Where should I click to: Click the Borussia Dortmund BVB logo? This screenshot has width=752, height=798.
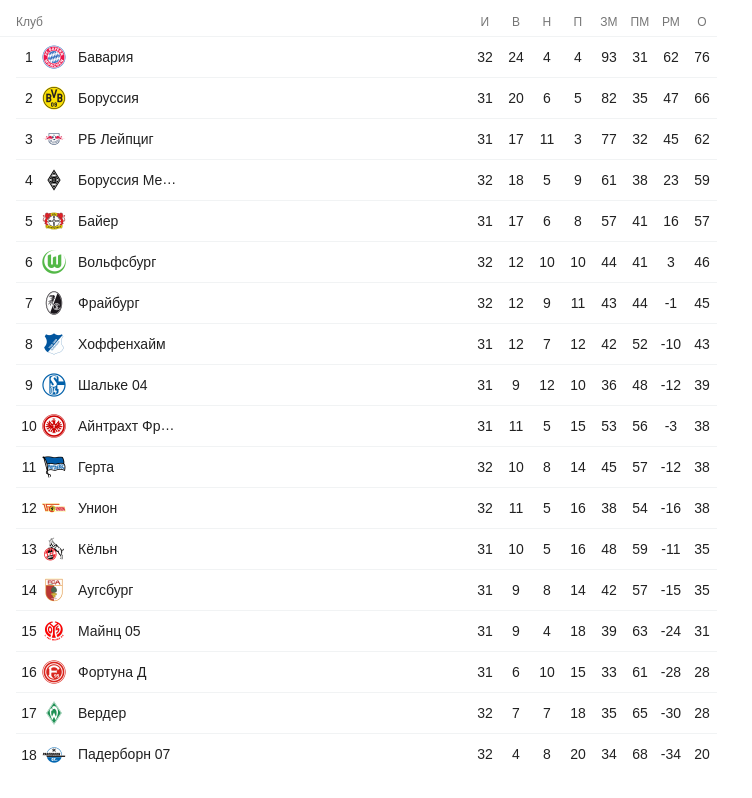[54, 98]
